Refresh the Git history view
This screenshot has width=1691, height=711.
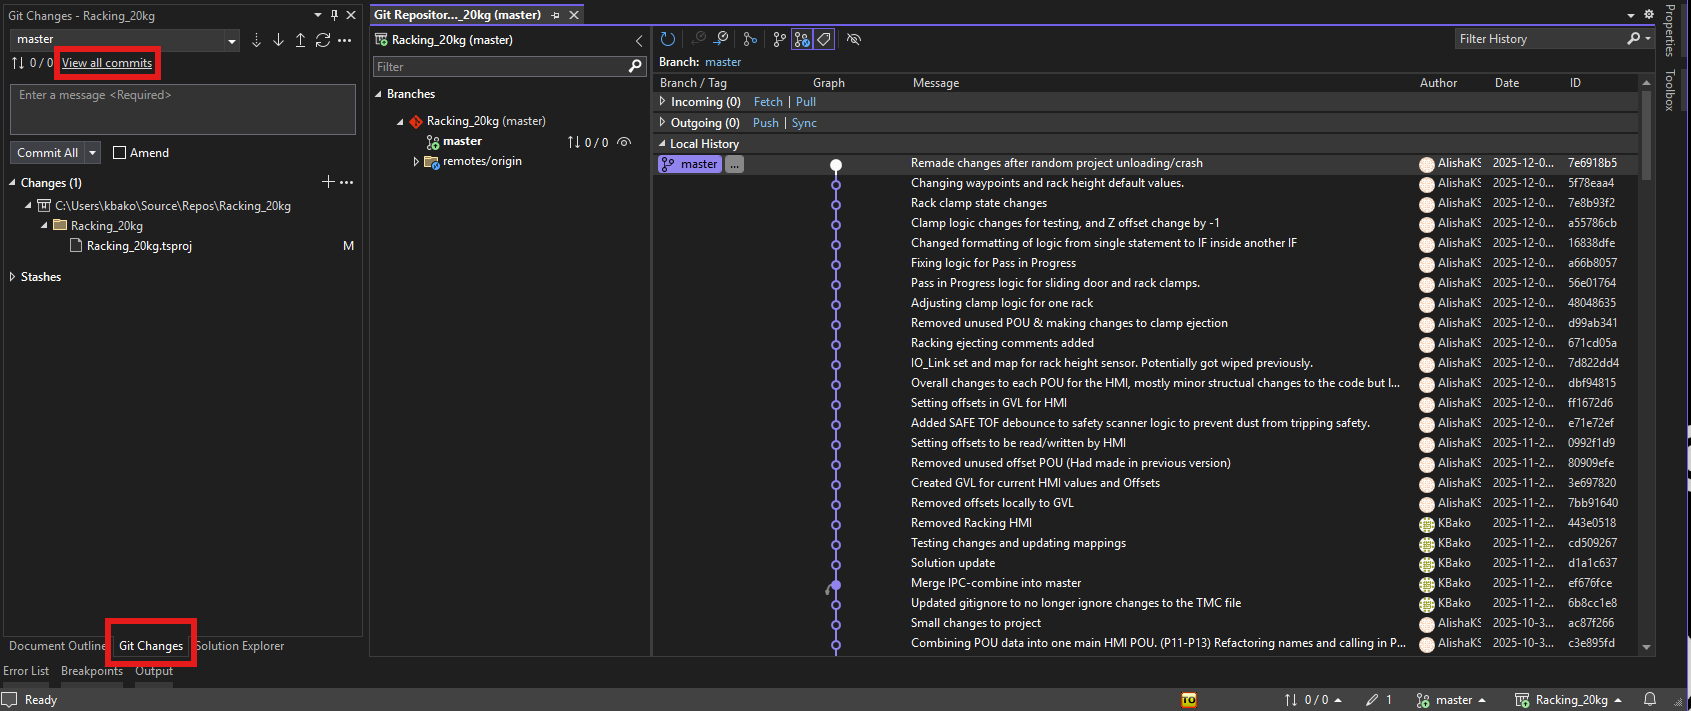(668, 39)
